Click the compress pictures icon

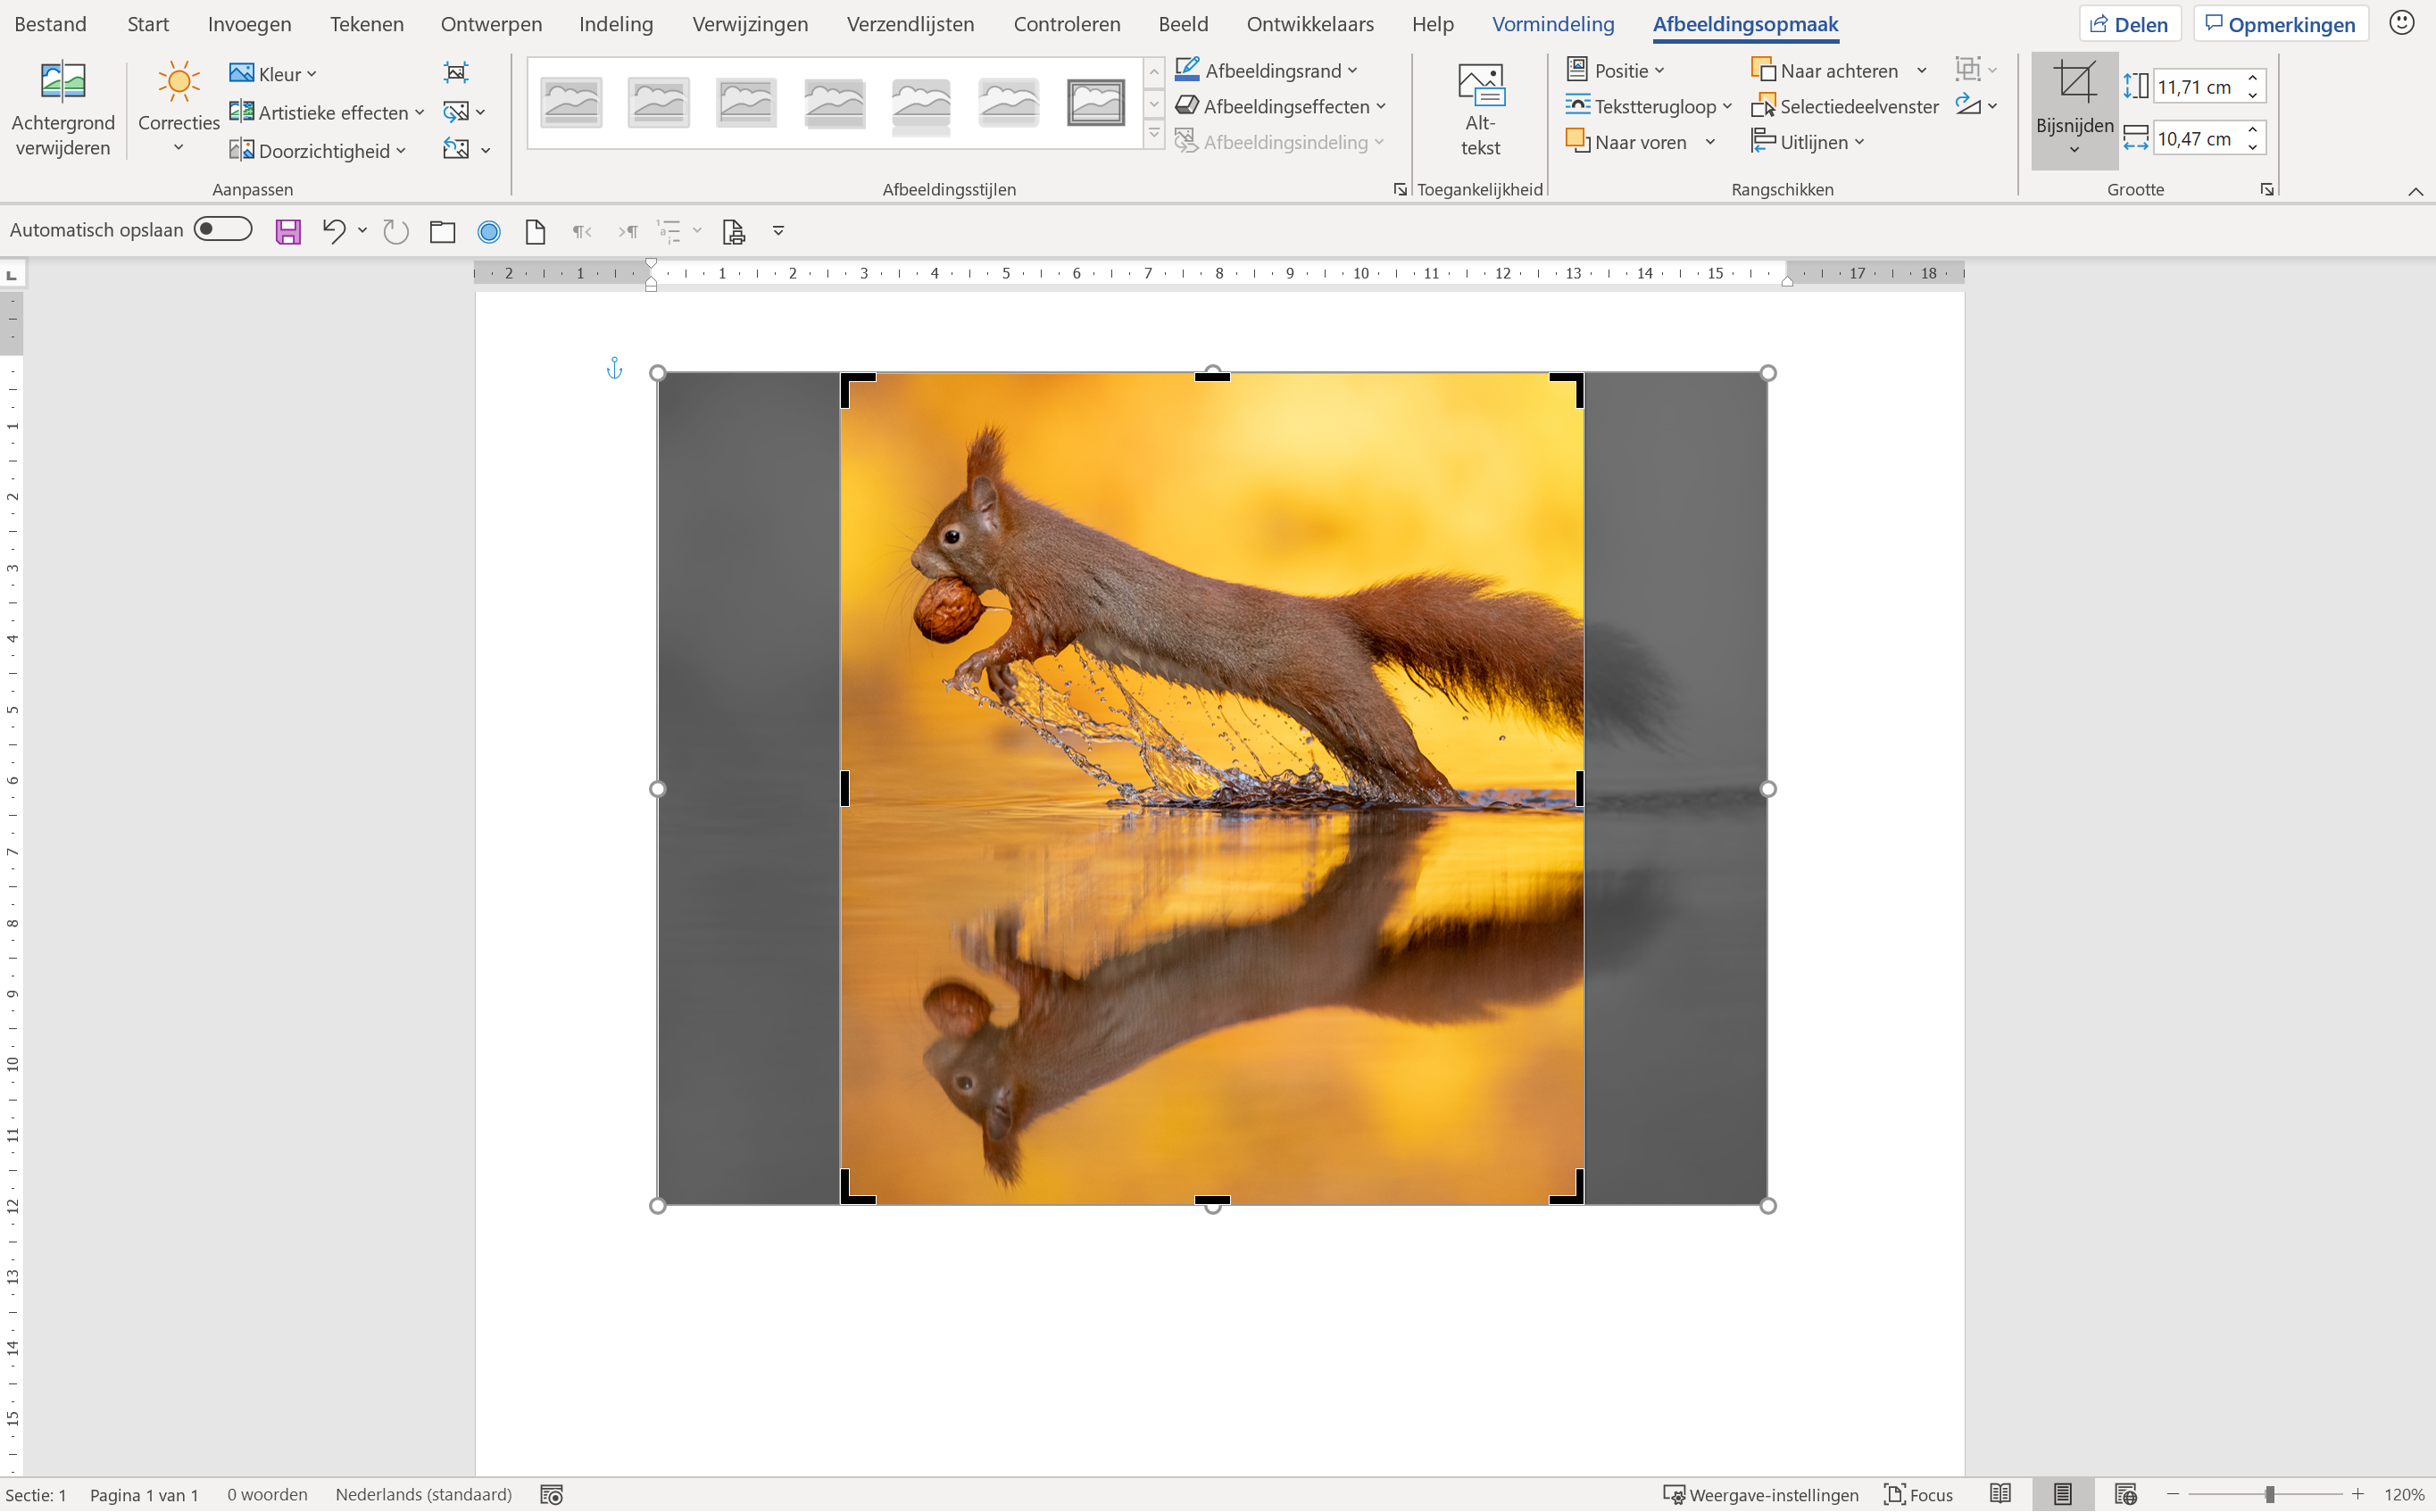[x=456, y=72]
